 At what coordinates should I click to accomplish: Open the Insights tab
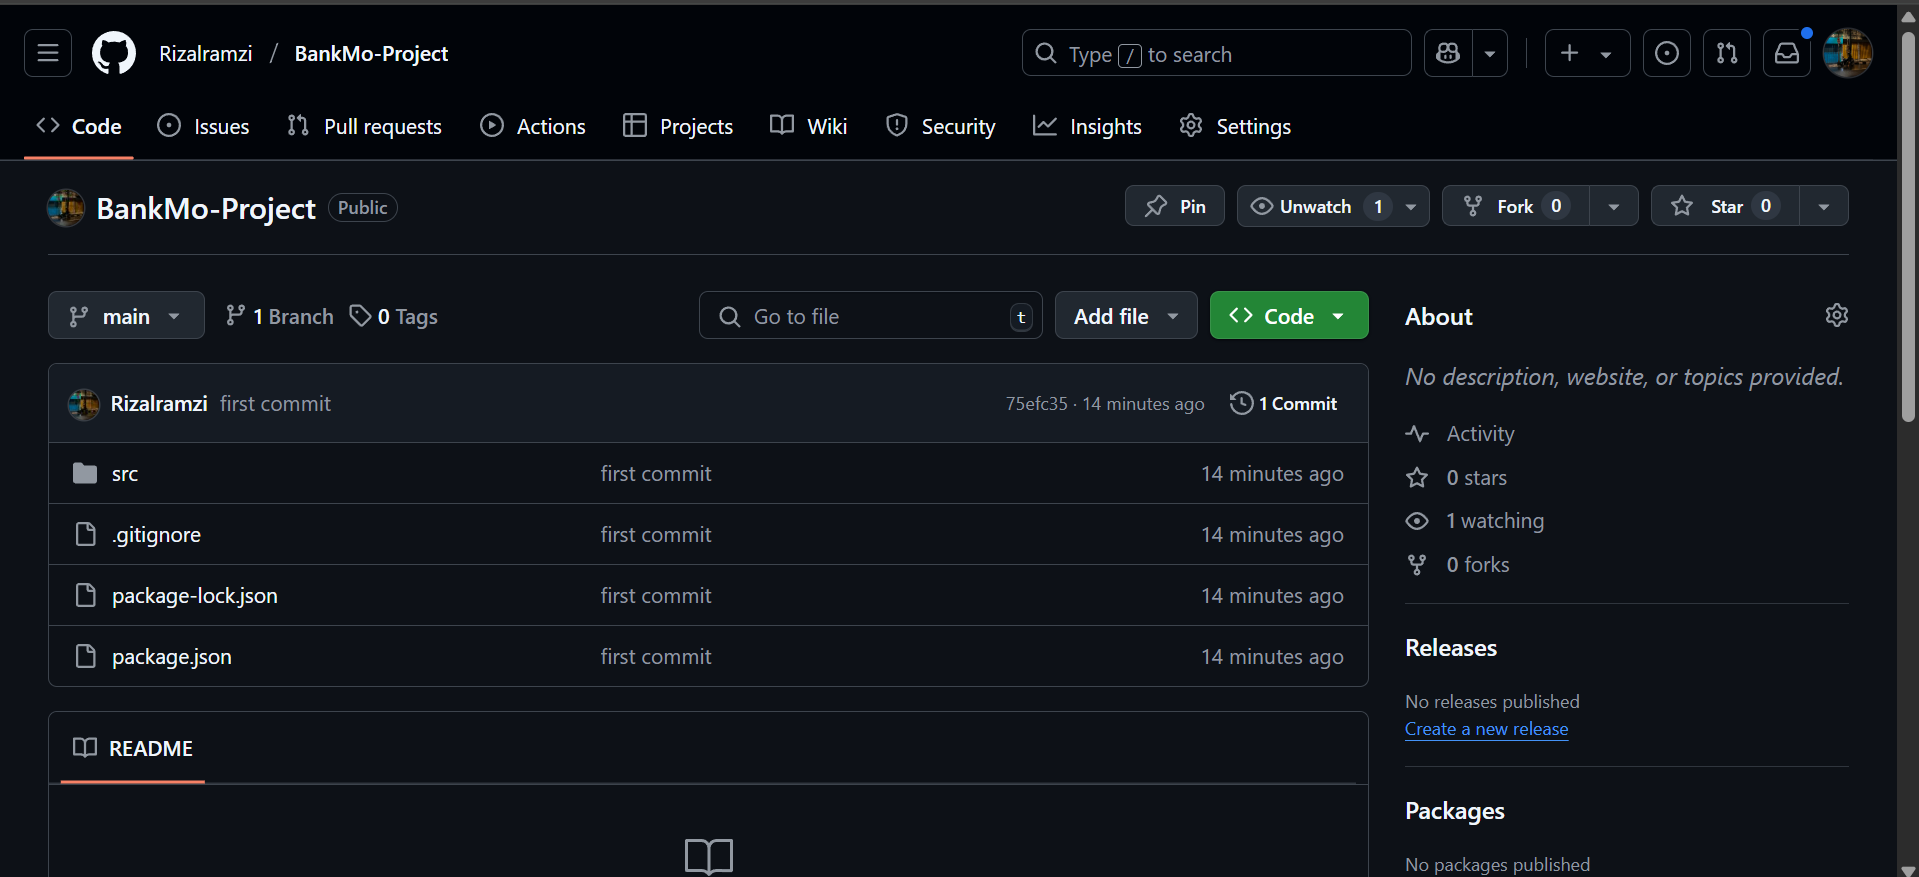[x=1087, y=126]
